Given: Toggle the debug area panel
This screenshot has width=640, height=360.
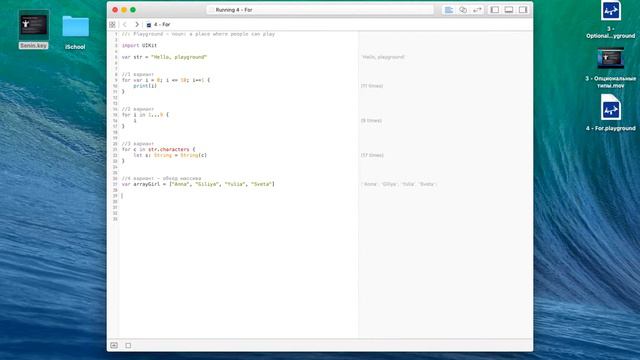Looking at the screenshot, I should tap(509, 10).
